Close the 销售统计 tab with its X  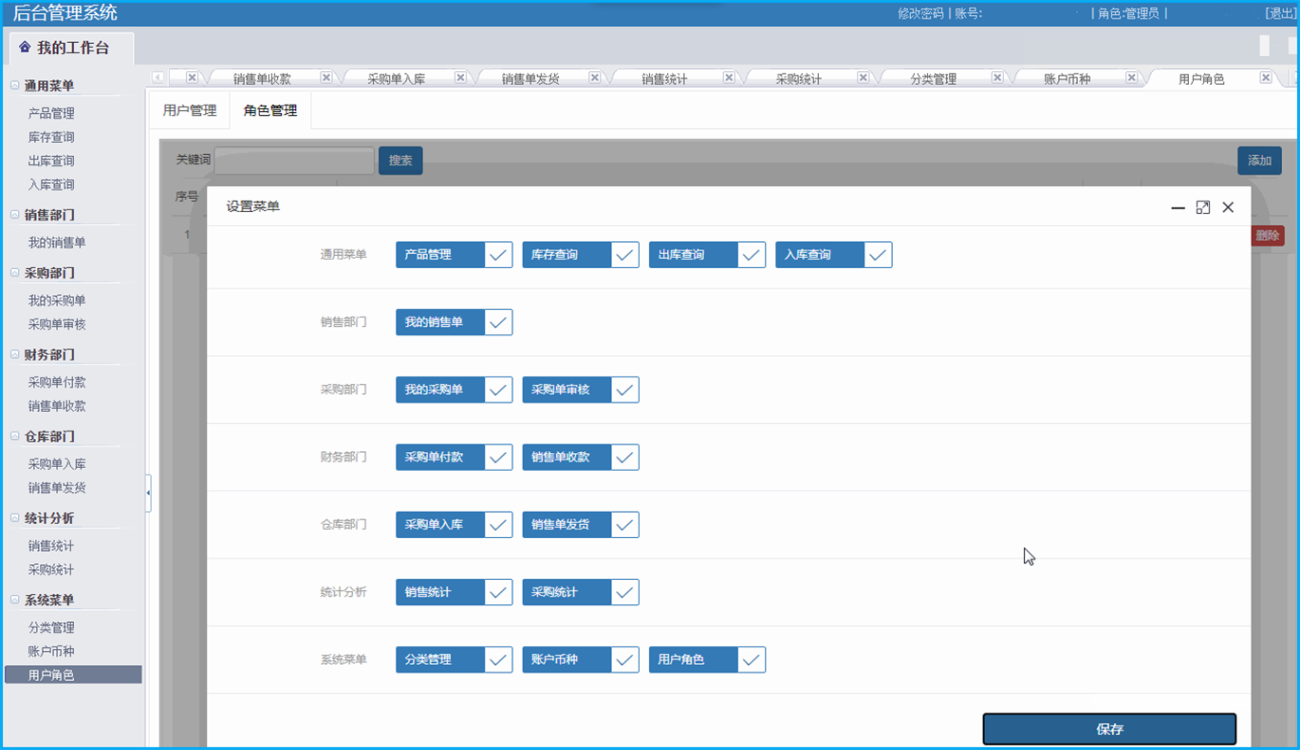729,78
